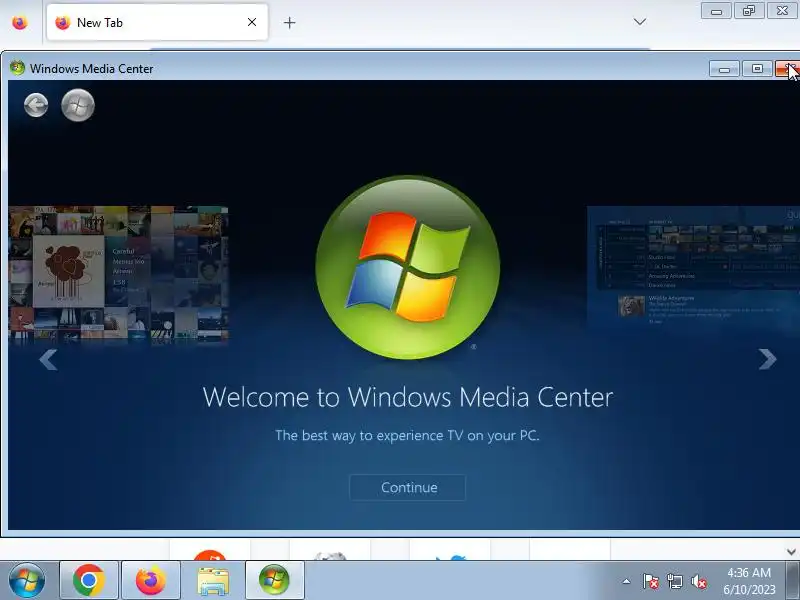
Task: Click the Continue button
Action: 408,487
